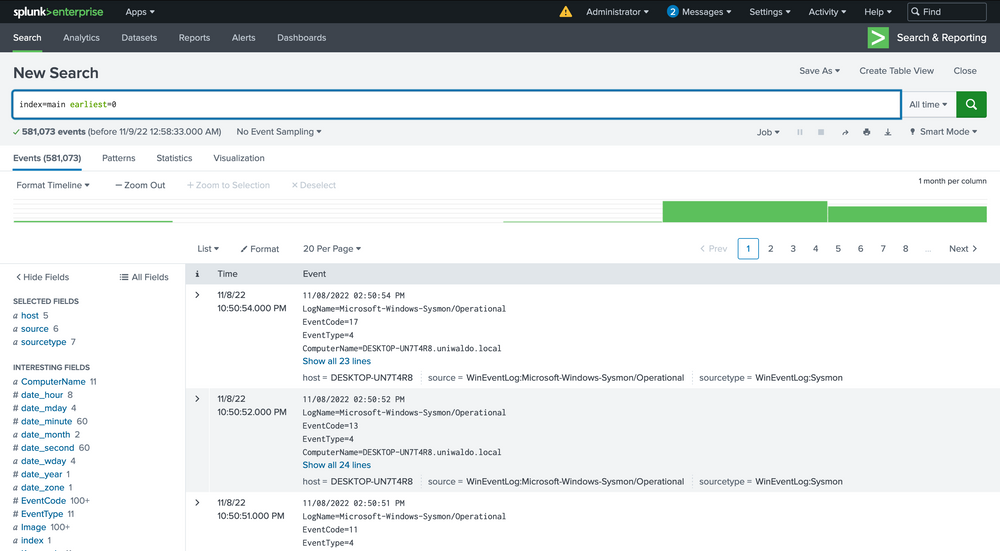Open the Smart Mode dropdown

point(944,132)
